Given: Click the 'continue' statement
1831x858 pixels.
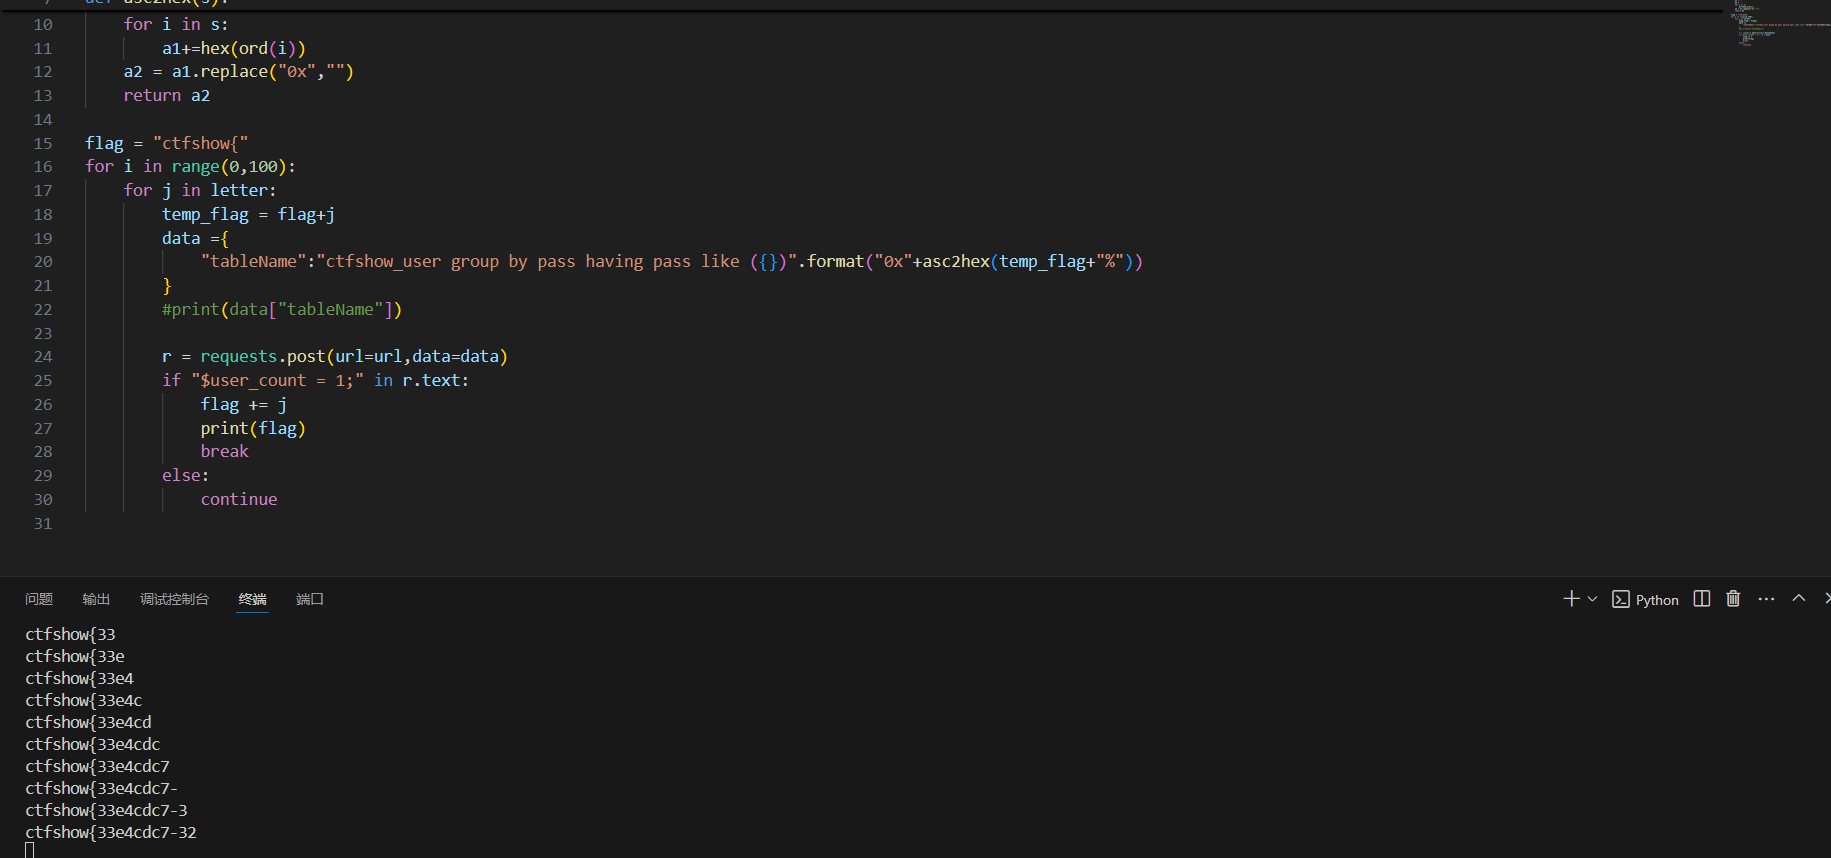Looking at the screenshot, I should tap(239, 499).
